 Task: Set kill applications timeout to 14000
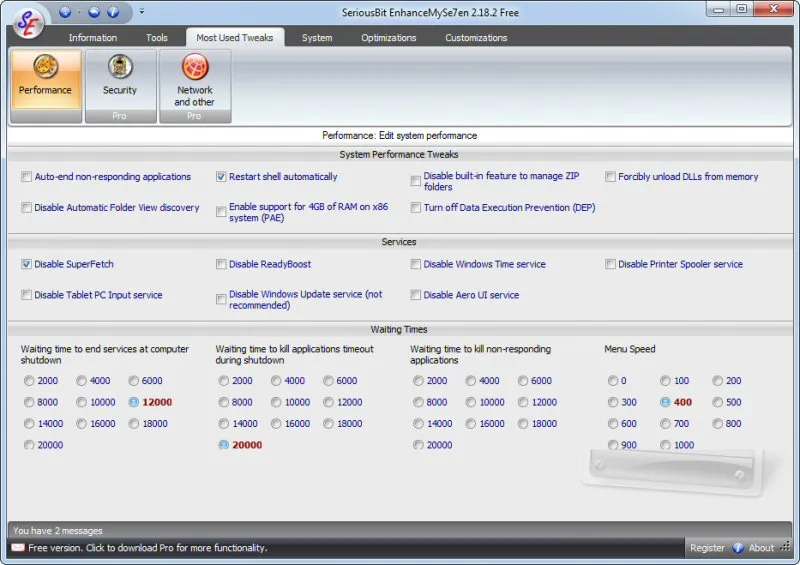click(x=223, y=424)
